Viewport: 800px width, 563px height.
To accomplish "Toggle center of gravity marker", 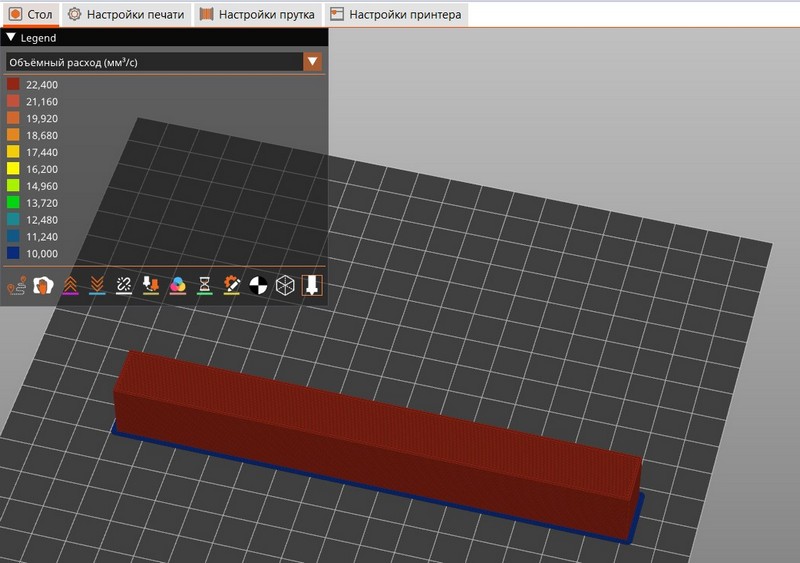I will point(259,286).
